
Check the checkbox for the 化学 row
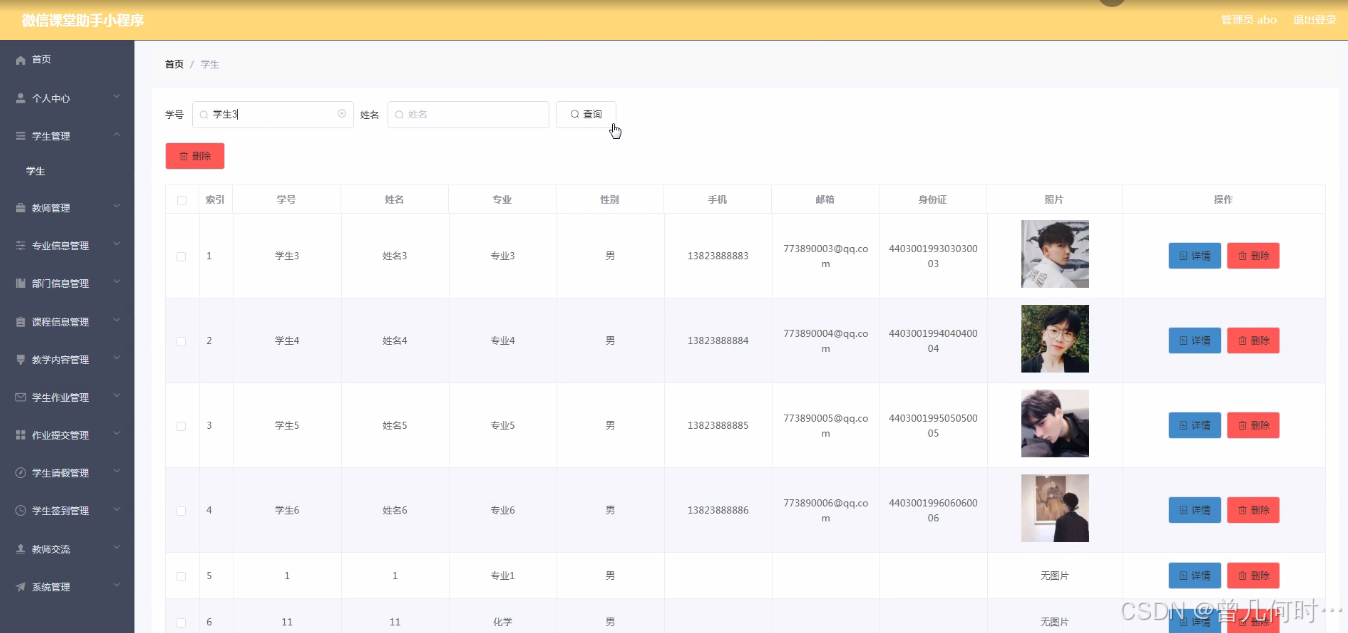point(182,622)
